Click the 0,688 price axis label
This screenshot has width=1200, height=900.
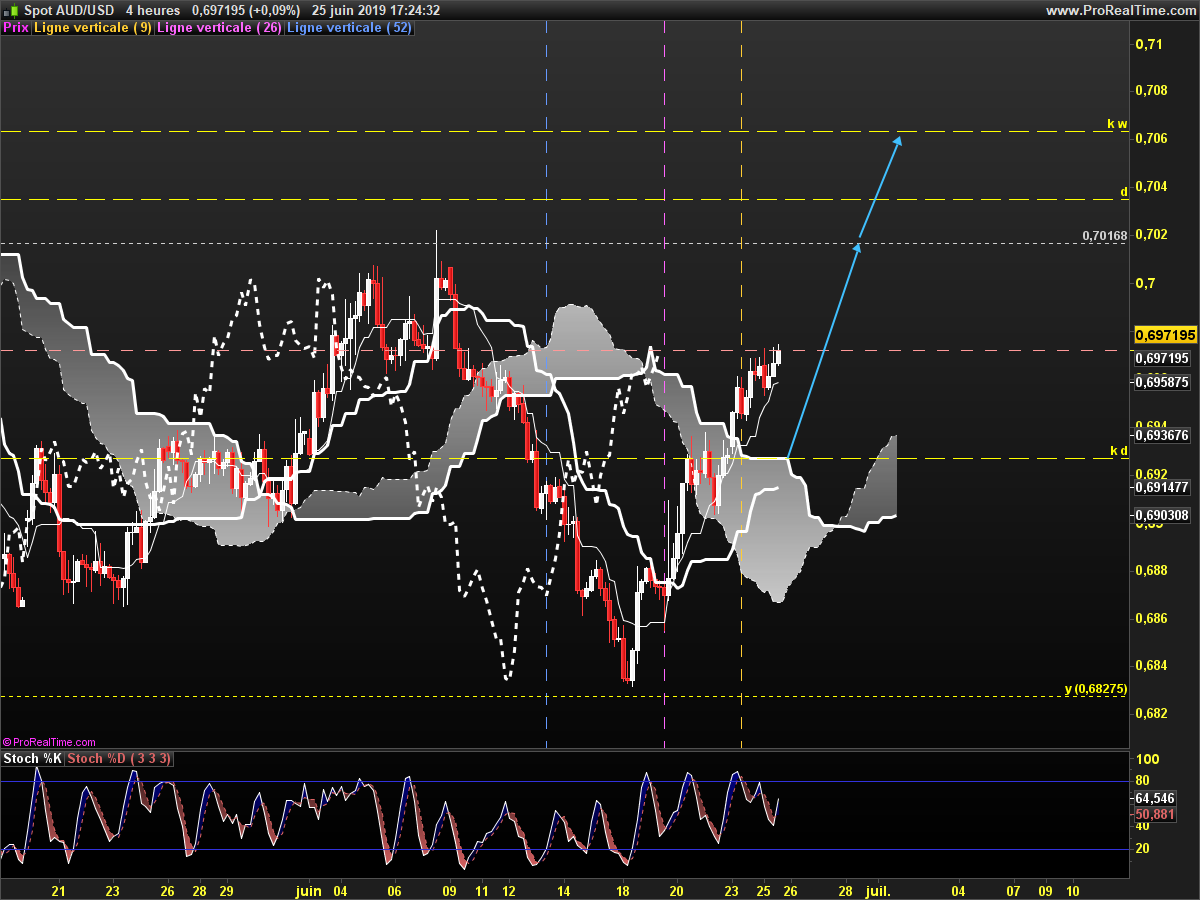[1153, 570]
